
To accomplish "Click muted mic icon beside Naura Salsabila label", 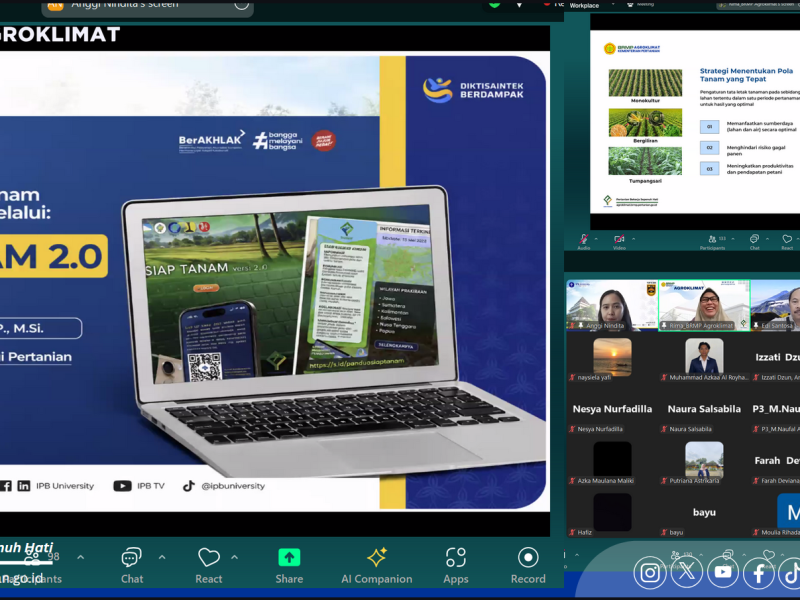I will click(x=664, y=429).
